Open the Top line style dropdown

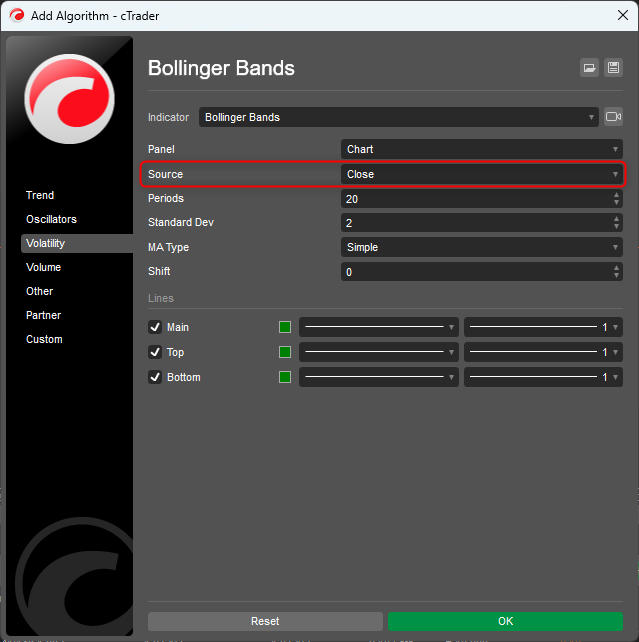379,352
